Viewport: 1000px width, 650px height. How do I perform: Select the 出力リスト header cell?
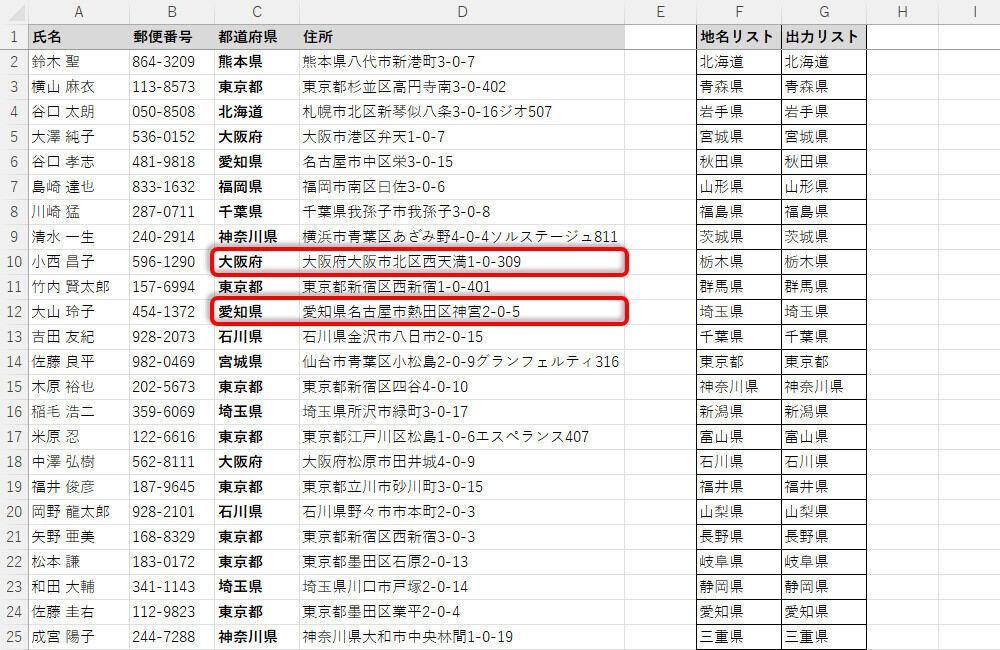click(x=823, y=37)
